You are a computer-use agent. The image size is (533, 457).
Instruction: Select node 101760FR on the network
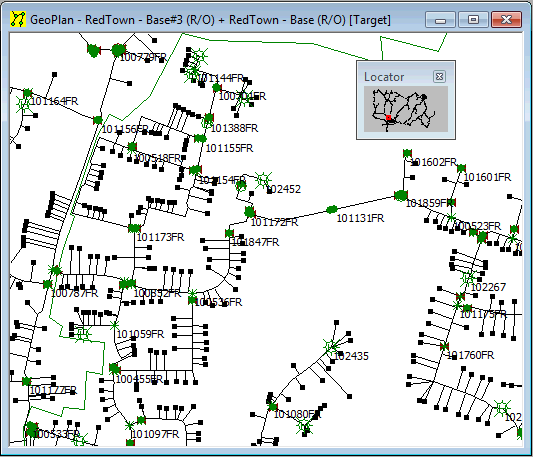tap(444, 346)
